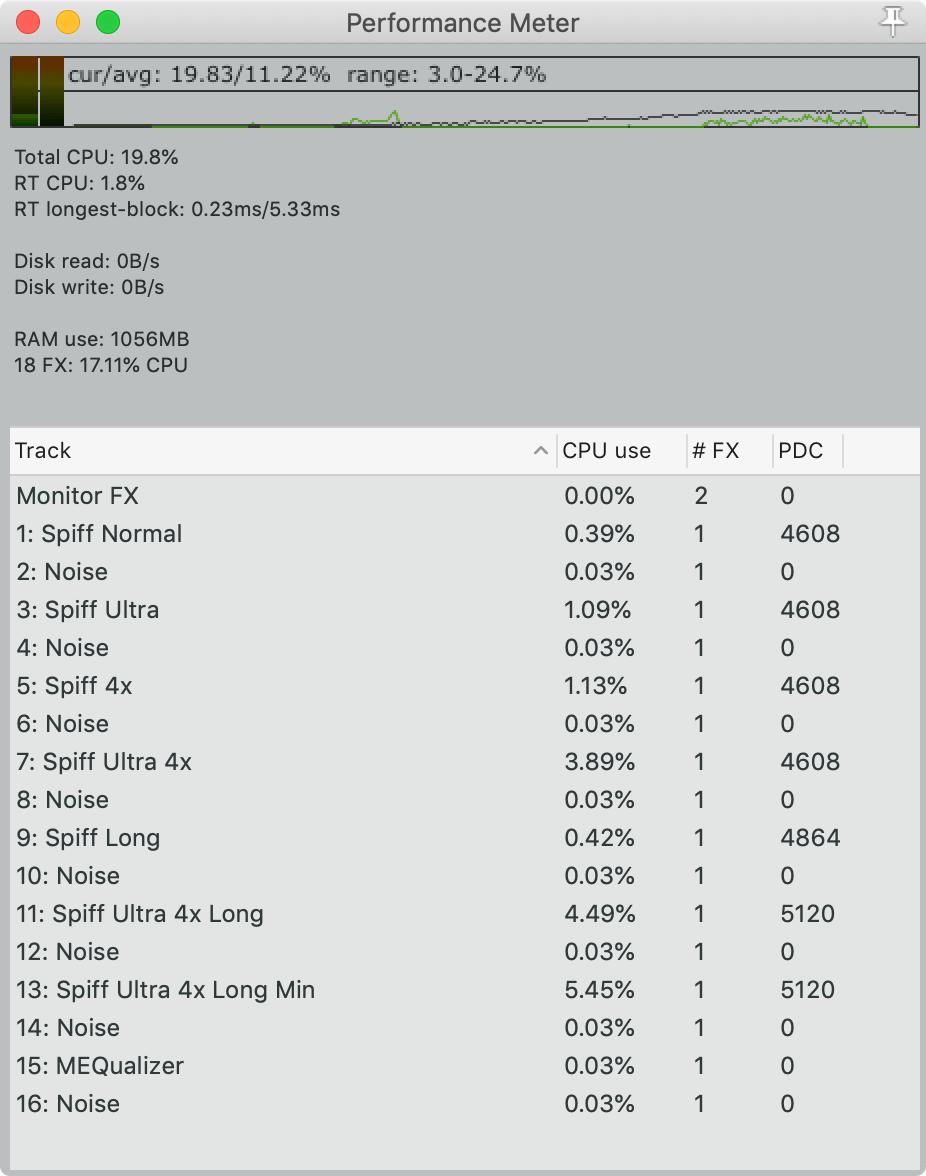Click the 18 FX CPU summary text
The height and width of the screenshot is (1176, 926).
[100, 365]
